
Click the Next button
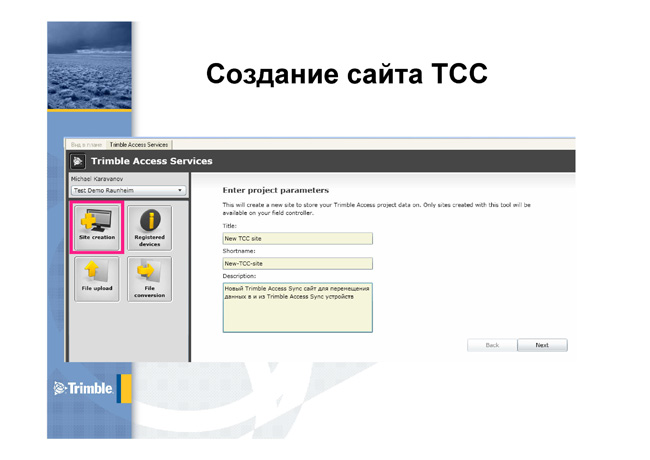542,345
